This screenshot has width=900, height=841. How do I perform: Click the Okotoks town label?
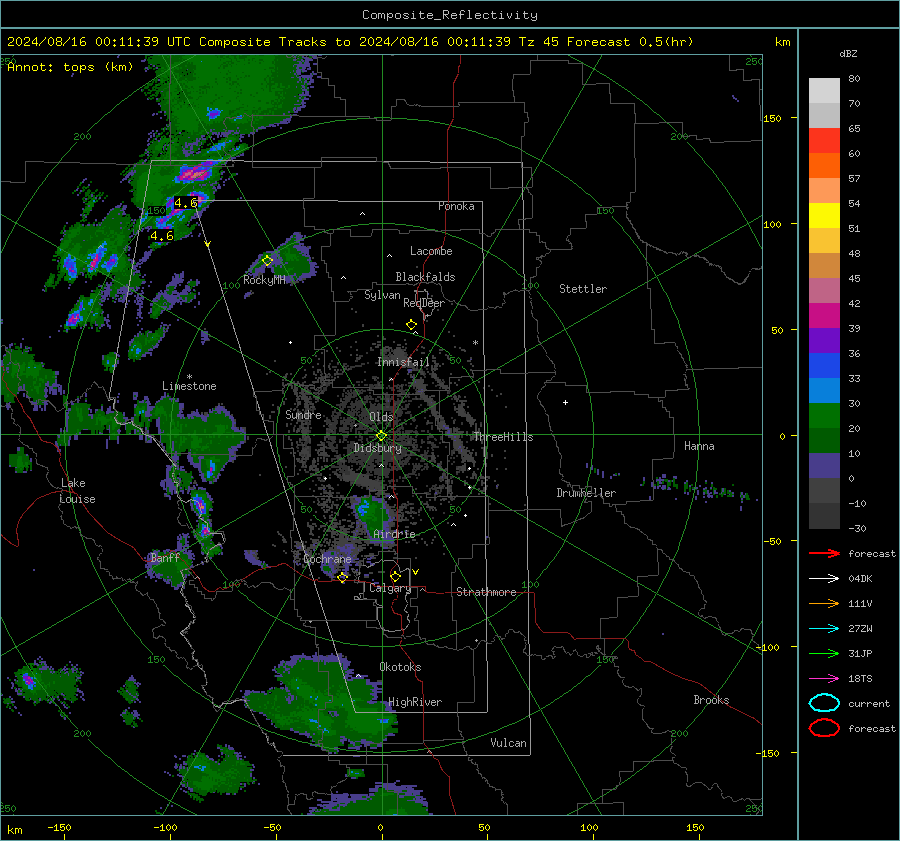pyautogui.click(x=400, y=667)
